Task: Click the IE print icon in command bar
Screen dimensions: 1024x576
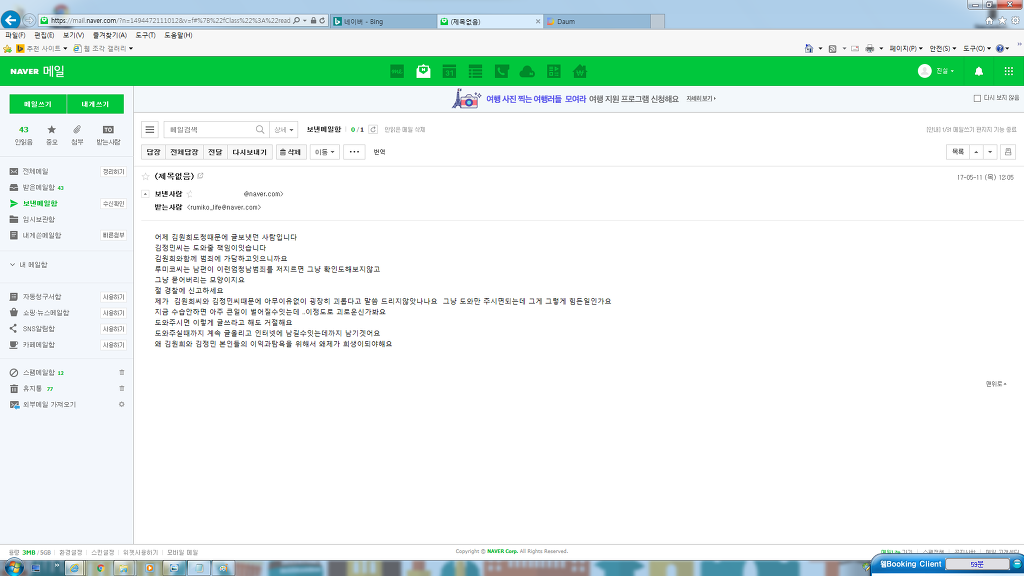Action: coord(869,48)
